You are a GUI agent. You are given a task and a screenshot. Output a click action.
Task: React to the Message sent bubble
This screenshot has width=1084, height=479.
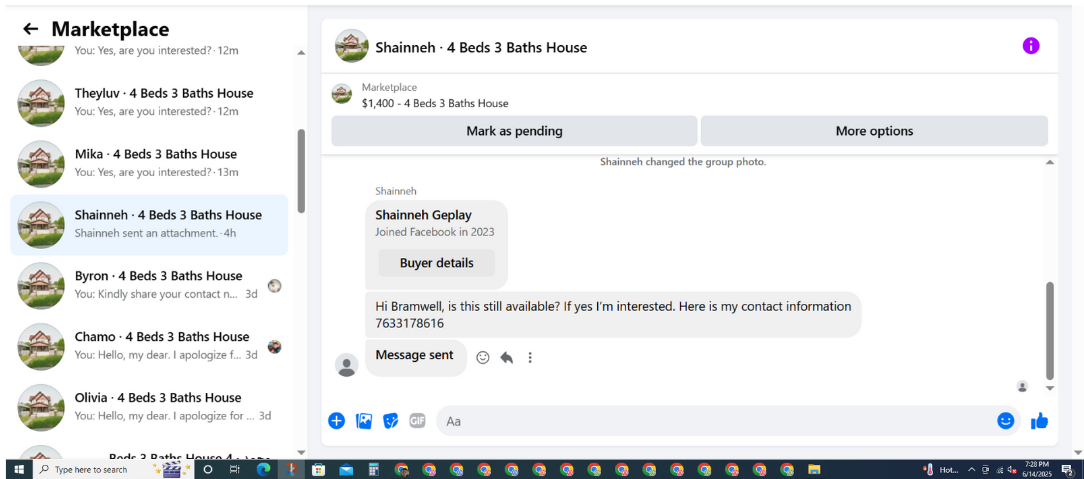click(x=483, y=357)
